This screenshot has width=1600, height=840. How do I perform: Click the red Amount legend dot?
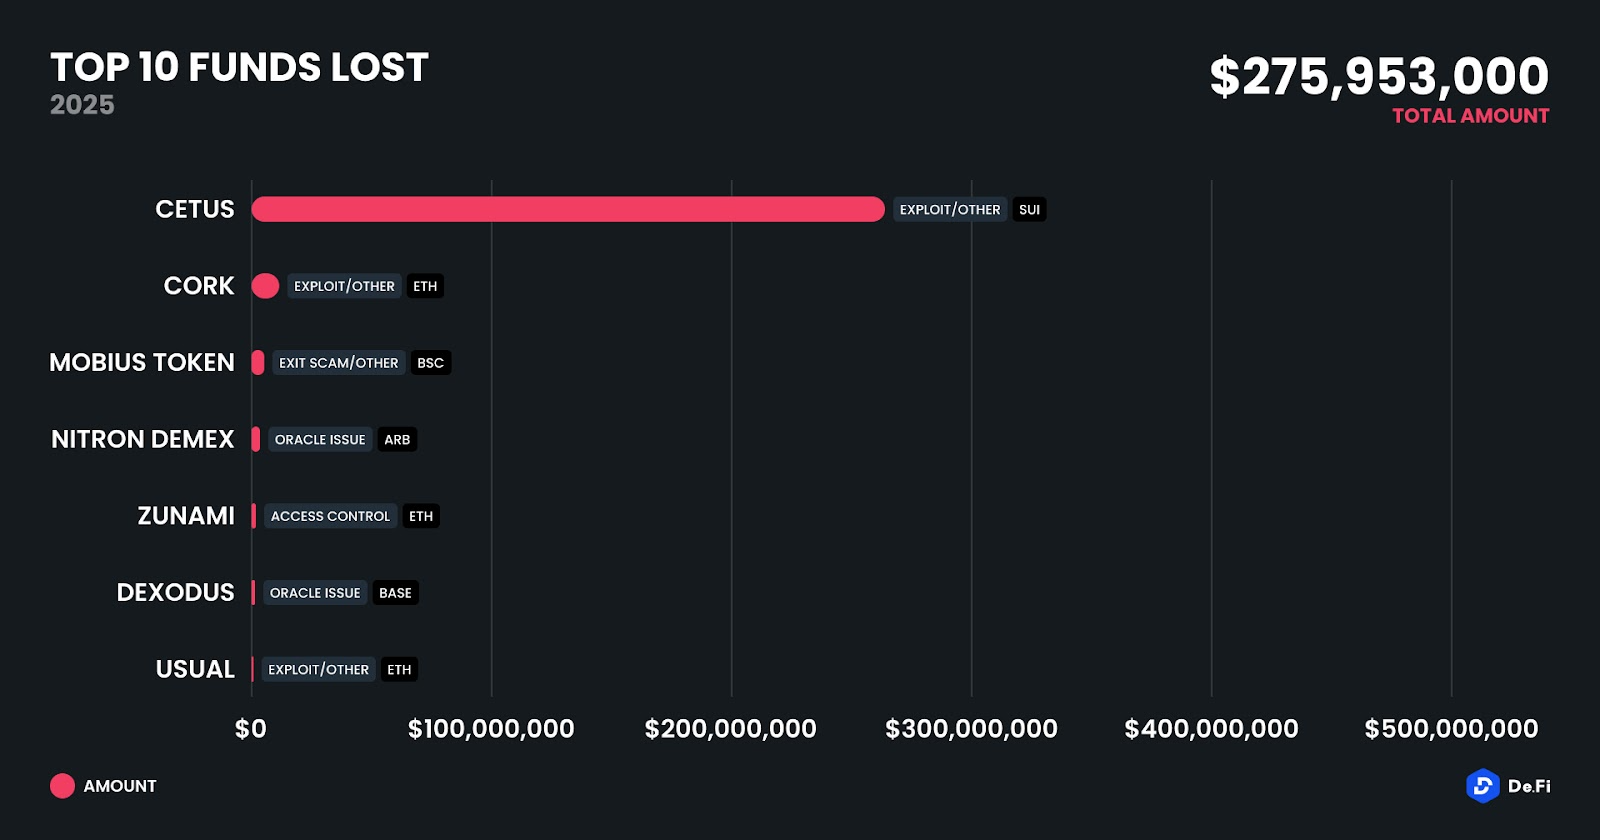62,786
